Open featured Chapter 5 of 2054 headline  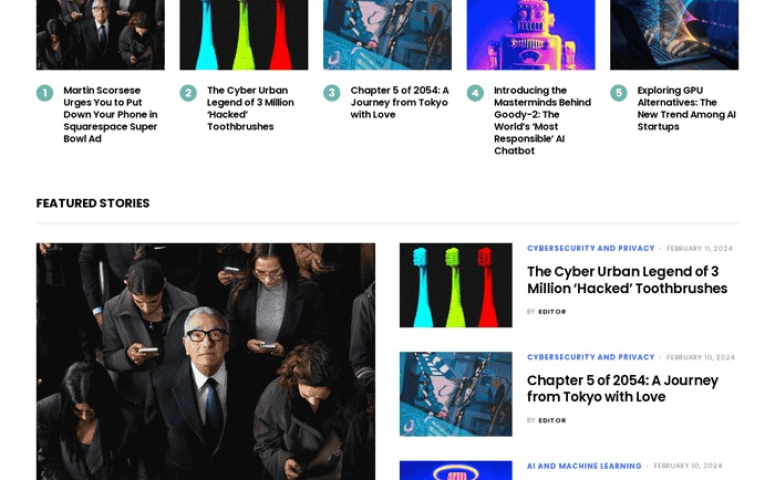click(622, 389)
